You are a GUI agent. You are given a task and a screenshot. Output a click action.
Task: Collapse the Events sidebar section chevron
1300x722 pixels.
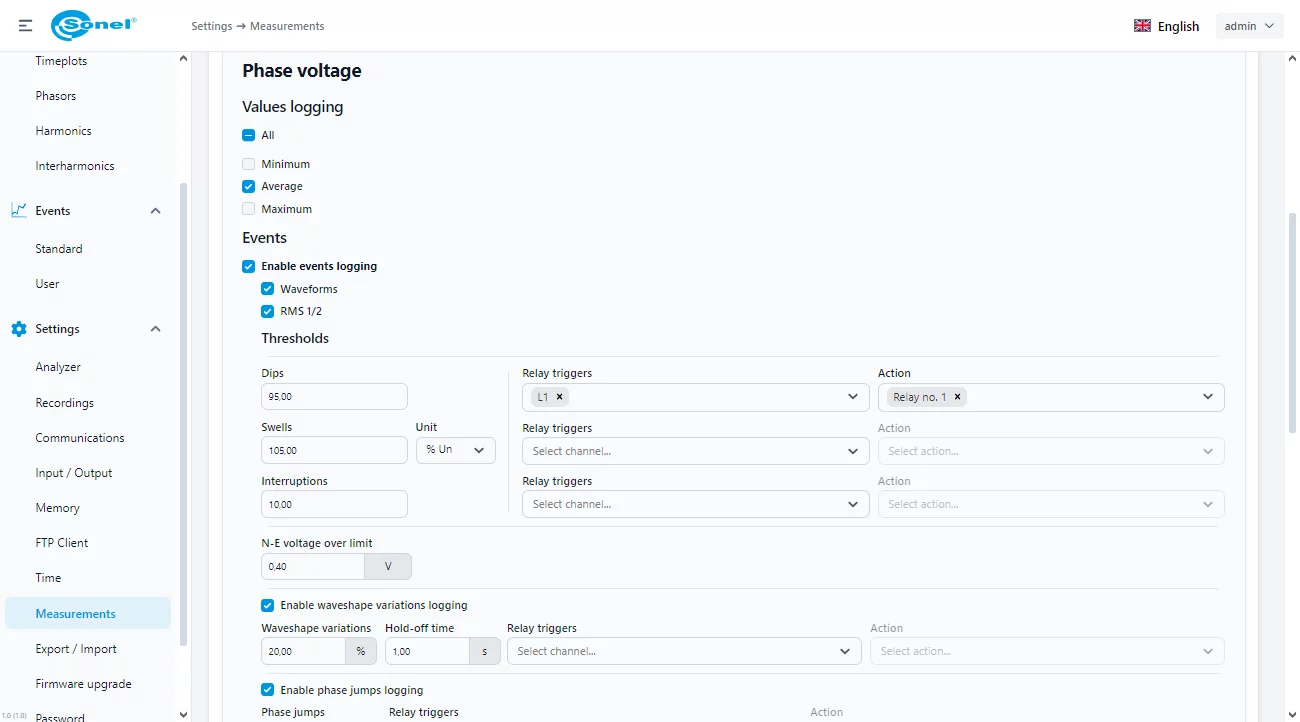pos(155,211)
